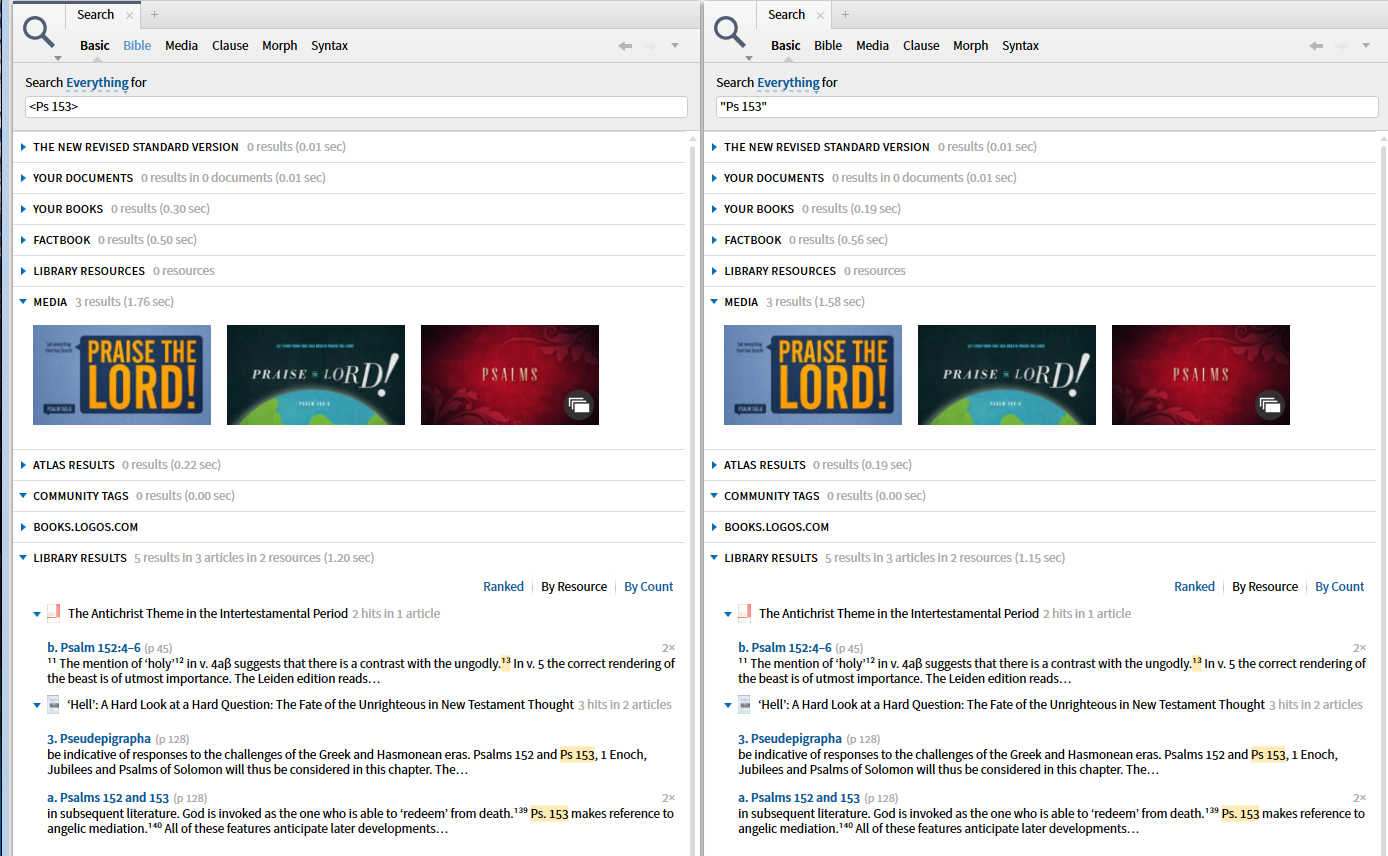The width and height of the screenshot is (1388, 856).
Task: Open the Morph search tab in right panel
Action: tap(970, 45)
